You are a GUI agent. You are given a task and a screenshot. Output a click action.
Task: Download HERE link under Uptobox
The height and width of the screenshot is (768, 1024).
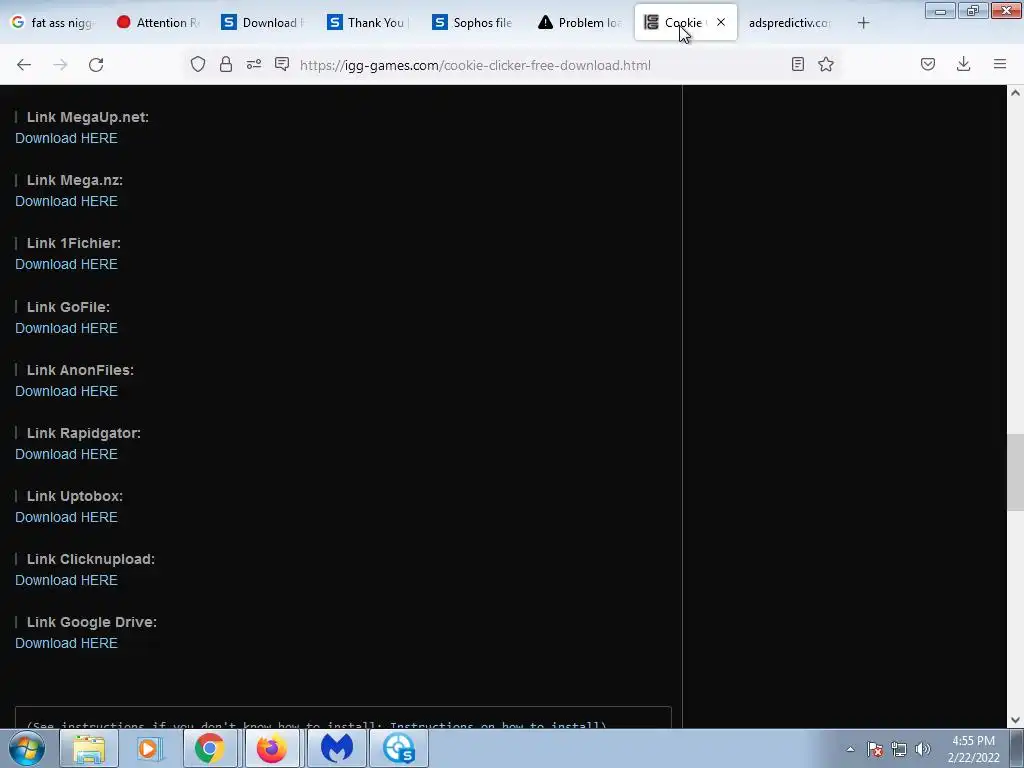point(67,517)
